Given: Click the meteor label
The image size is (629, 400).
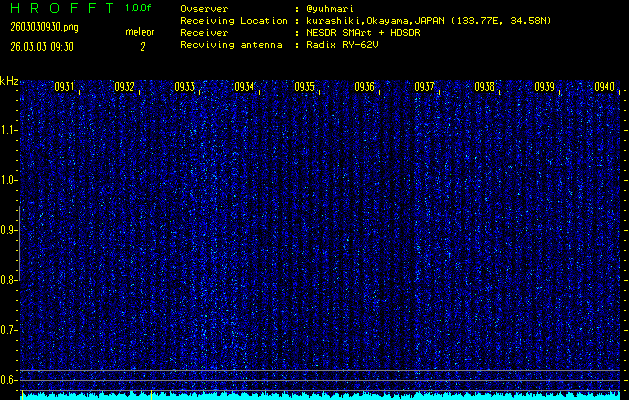Looking at the screenshot, I should tap(140, 32).
